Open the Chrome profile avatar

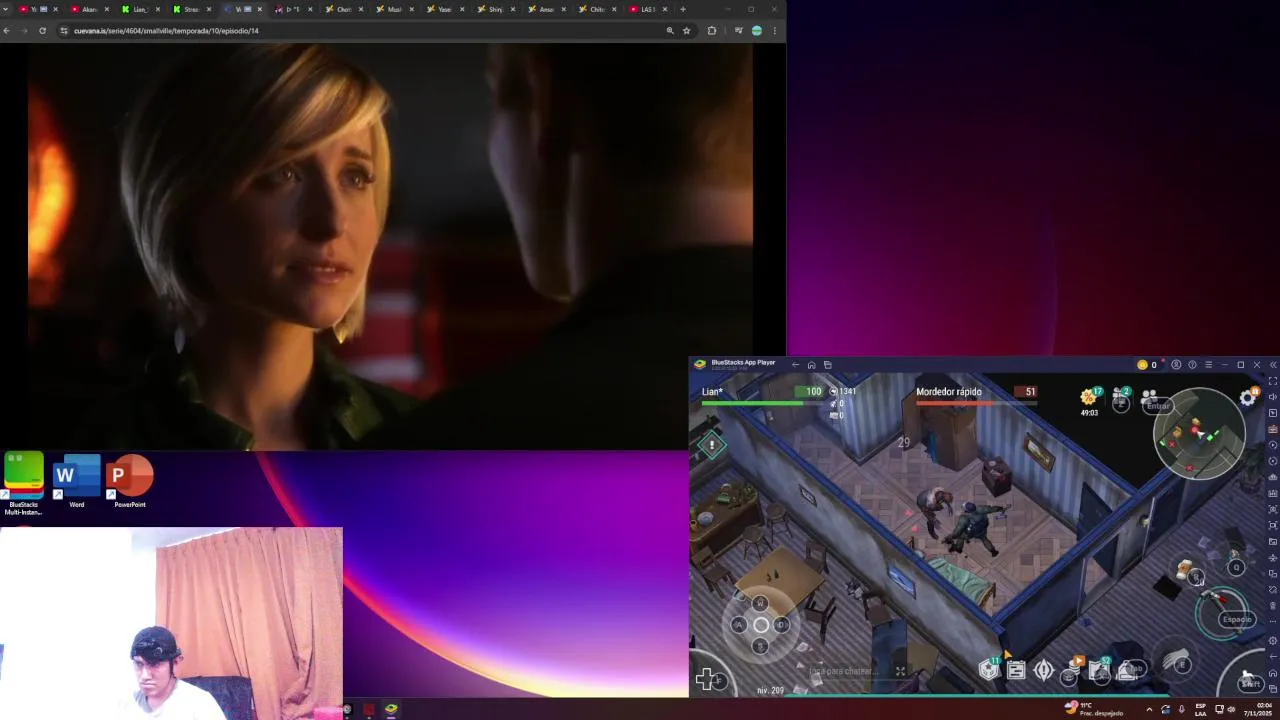click(756, 31)
